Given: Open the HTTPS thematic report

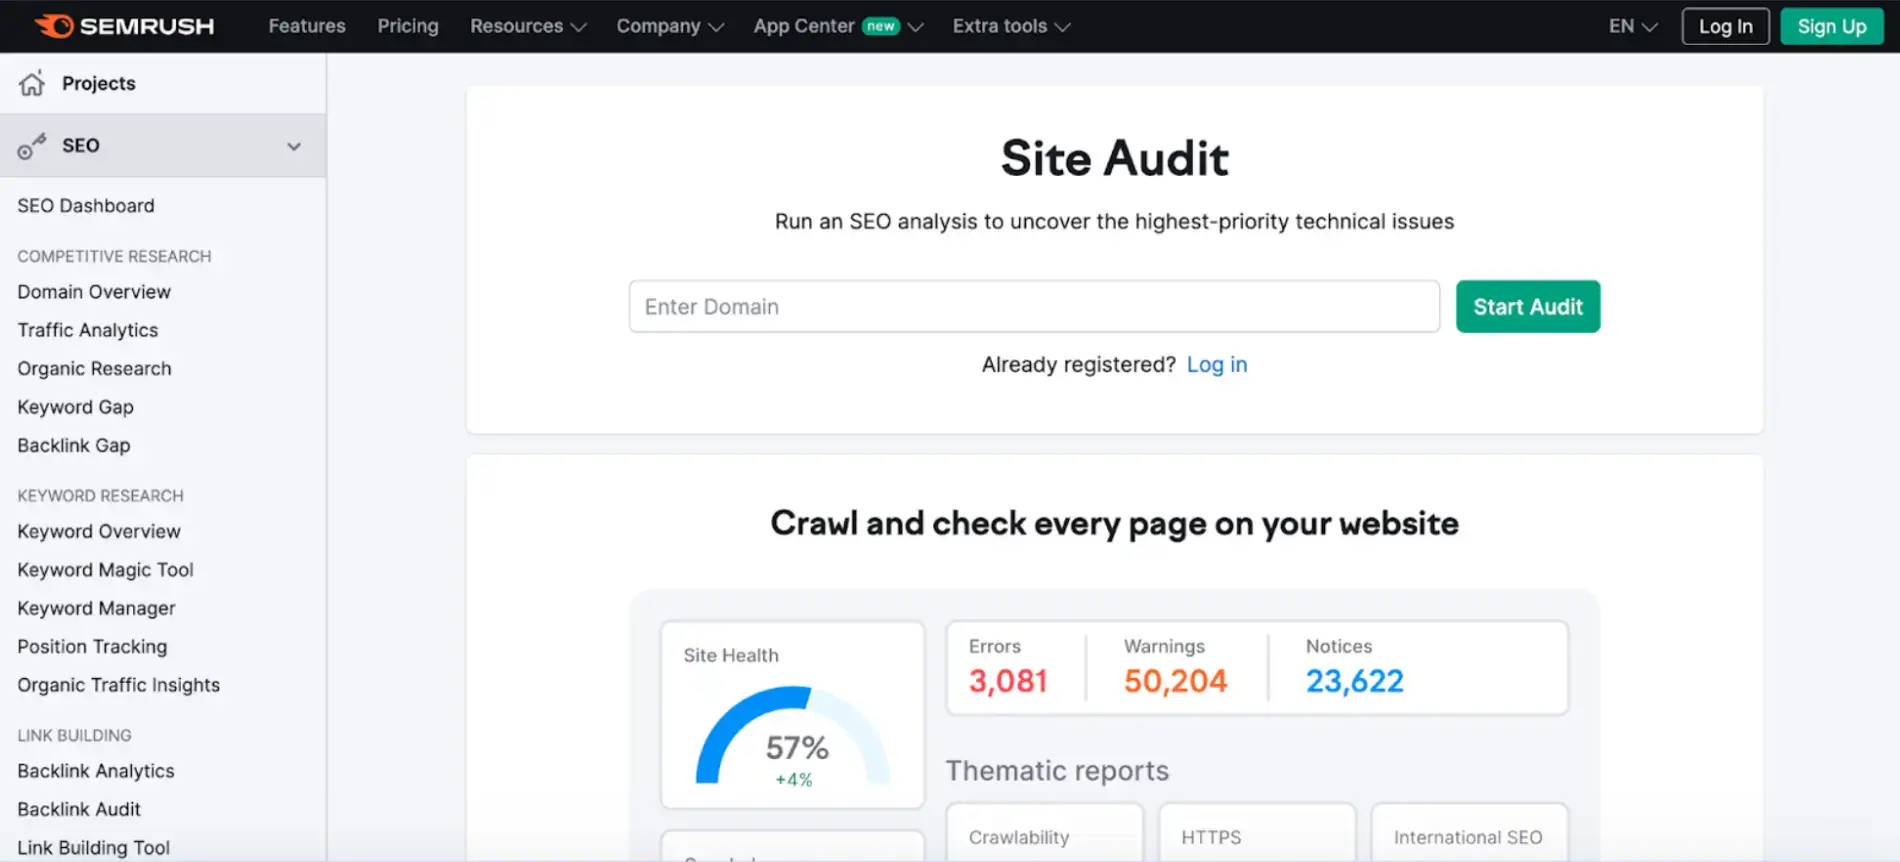Looking at the screenshot, I should (x=1257, y=832).
